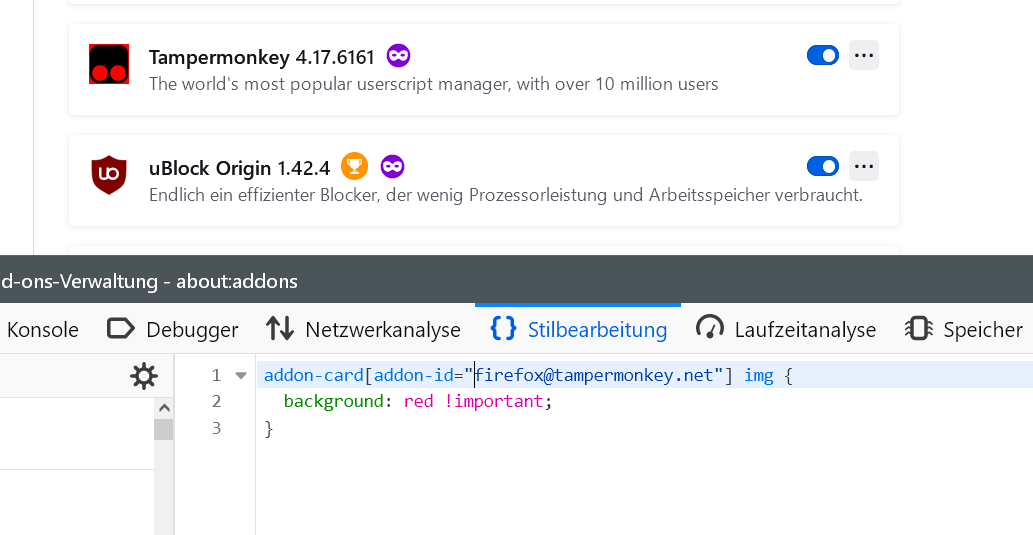Image resolution: width=1033 pixels, height=535 pixels.
Task: Click the uBlock Origin shield icon
Action: click(109, 175)
